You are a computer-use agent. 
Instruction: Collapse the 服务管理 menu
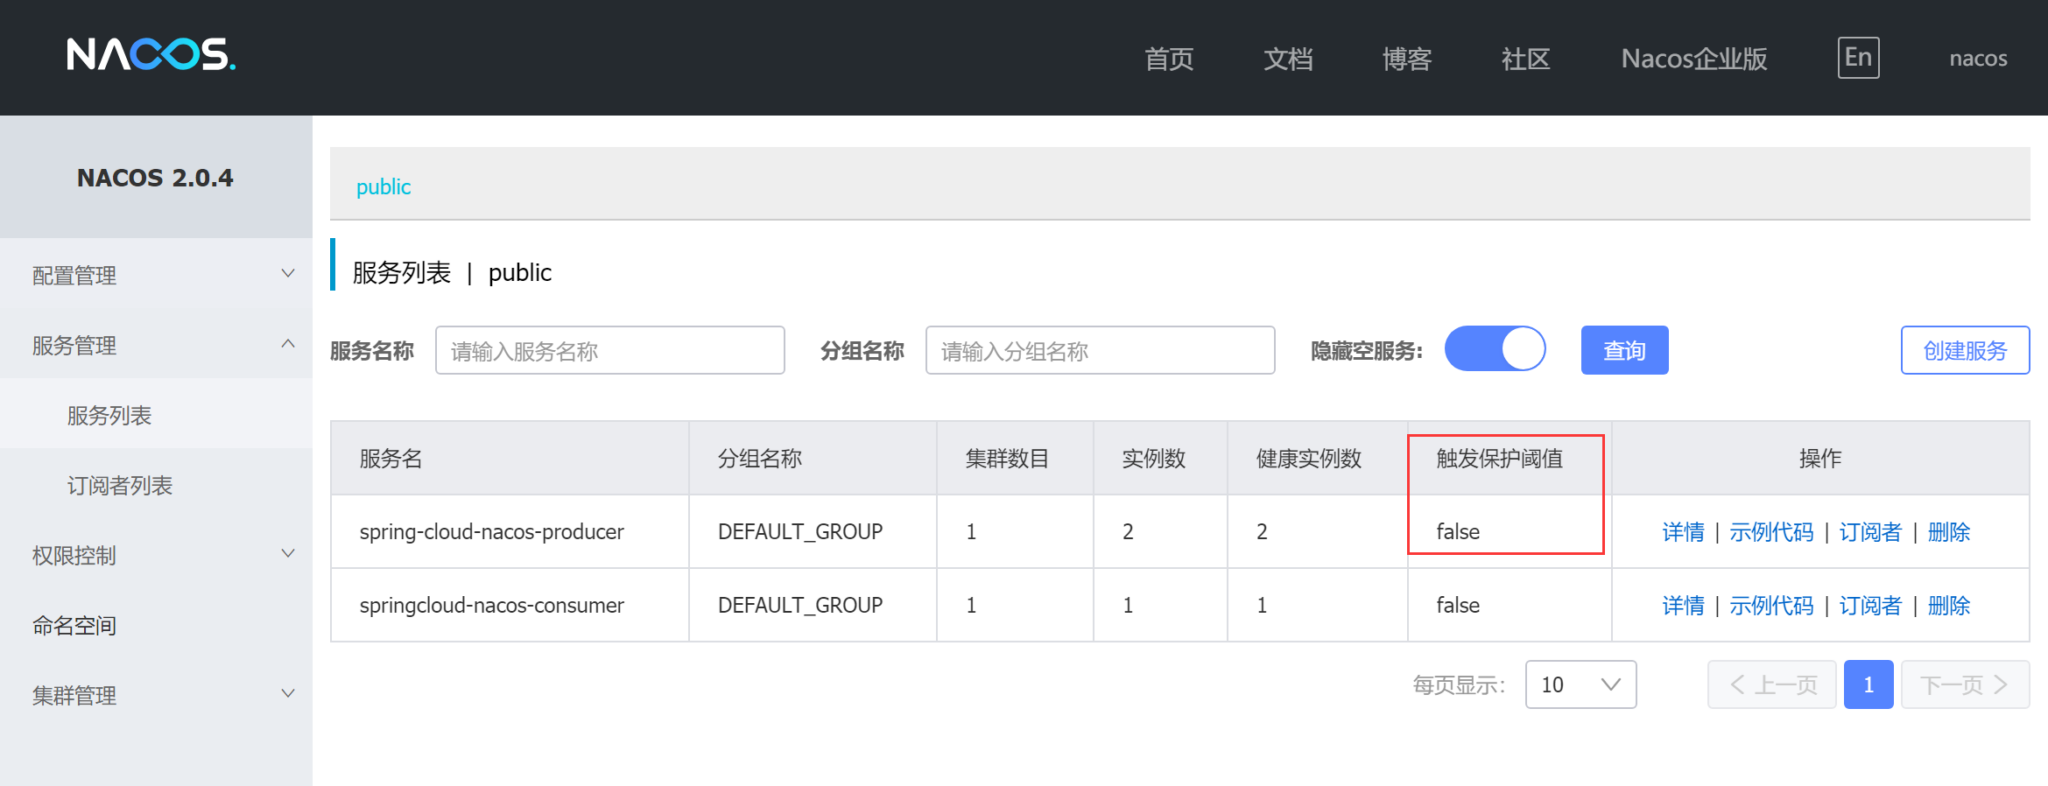pos(156,344)
